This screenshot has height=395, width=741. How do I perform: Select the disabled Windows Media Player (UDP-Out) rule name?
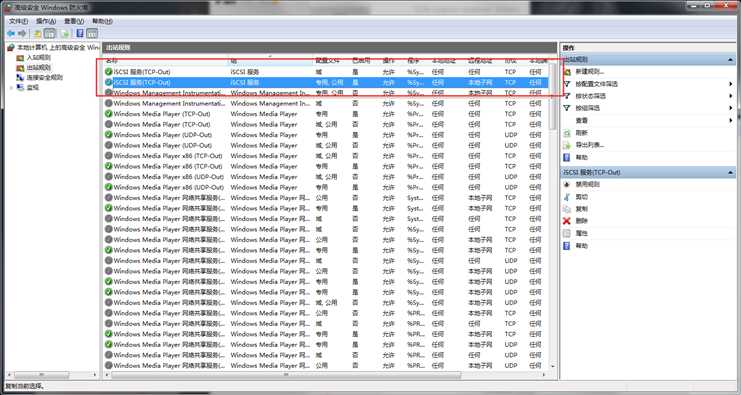pyautogui.click(x=163, y=145)
